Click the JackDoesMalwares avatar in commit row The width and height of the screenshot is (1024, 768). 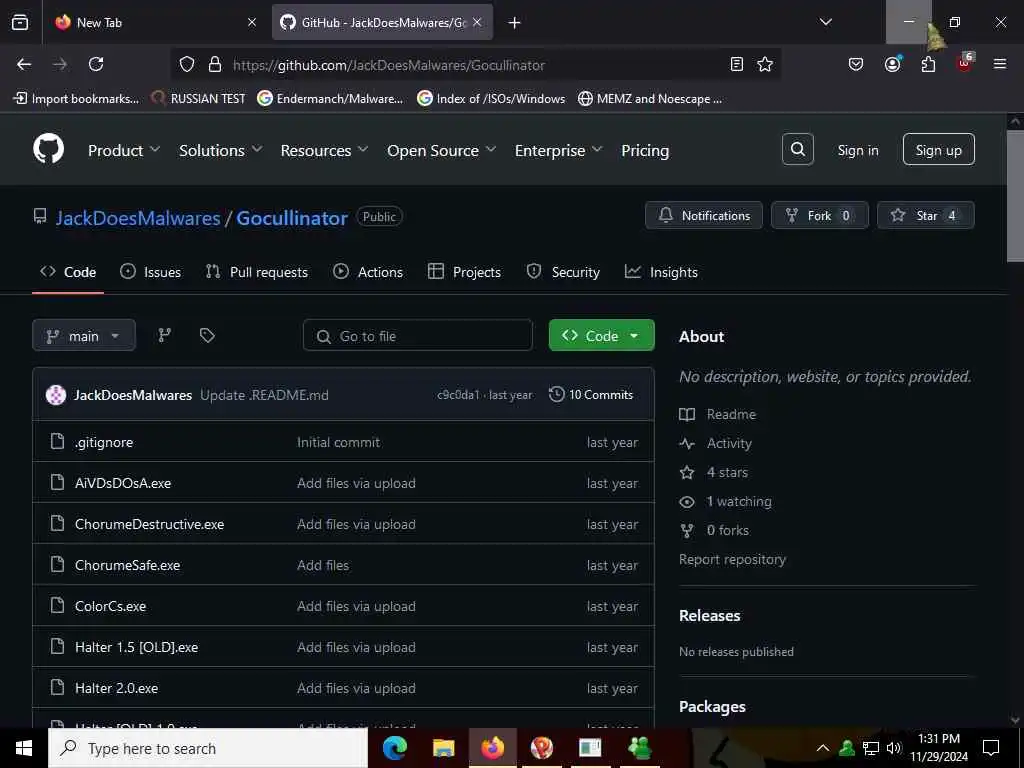56,394
